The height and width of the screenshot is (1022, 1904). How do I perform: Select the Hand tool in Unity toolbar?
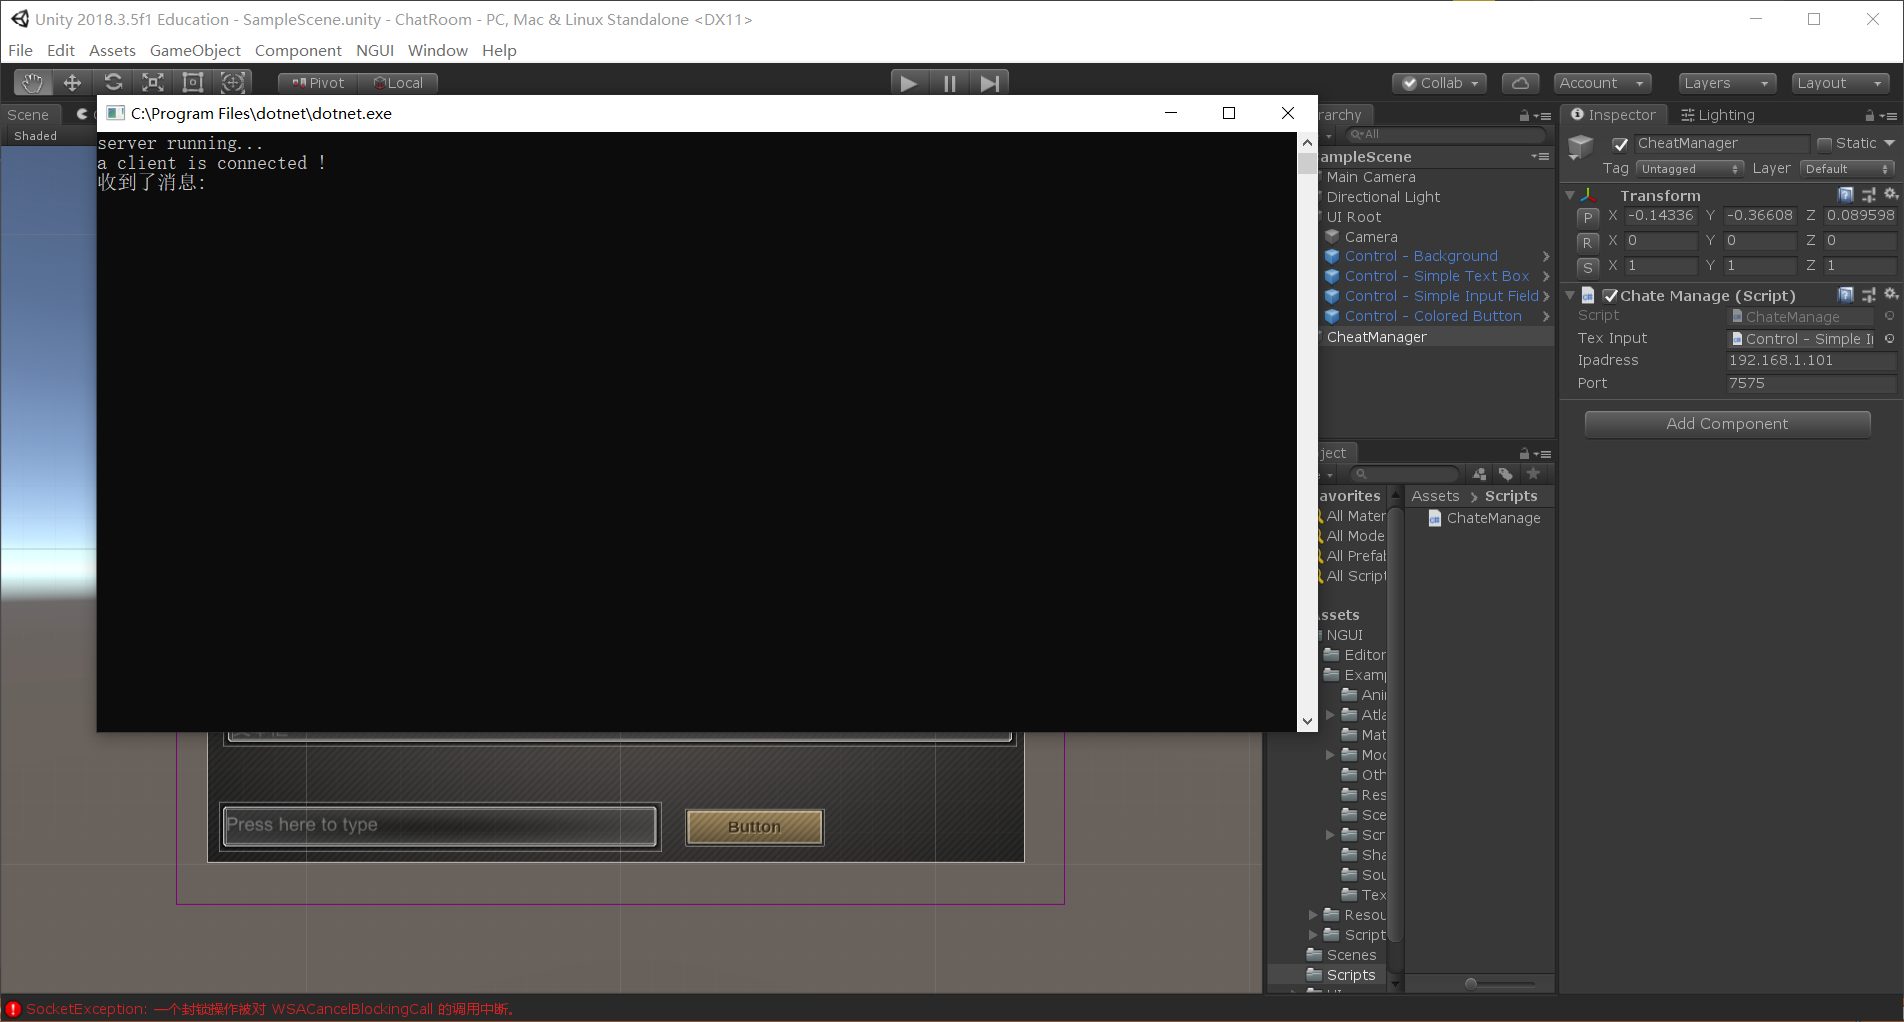[x=33, y=83]
